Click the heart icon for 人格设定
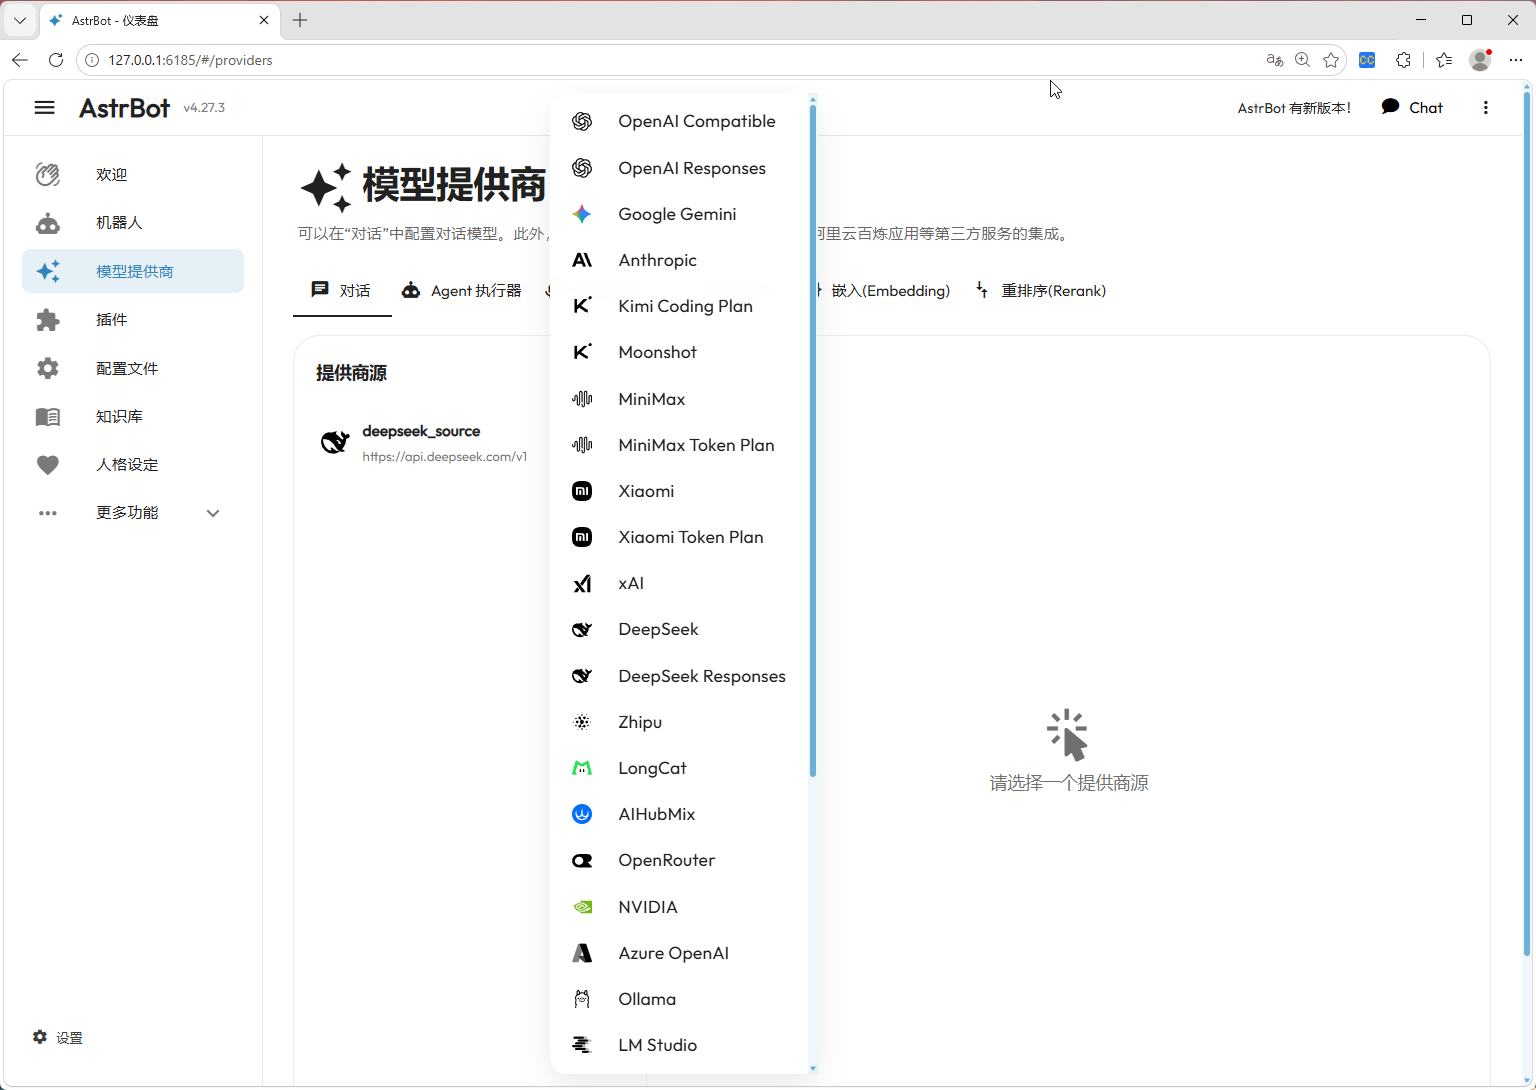This screenshot has height=1090, width=1536. pos(48,465)
